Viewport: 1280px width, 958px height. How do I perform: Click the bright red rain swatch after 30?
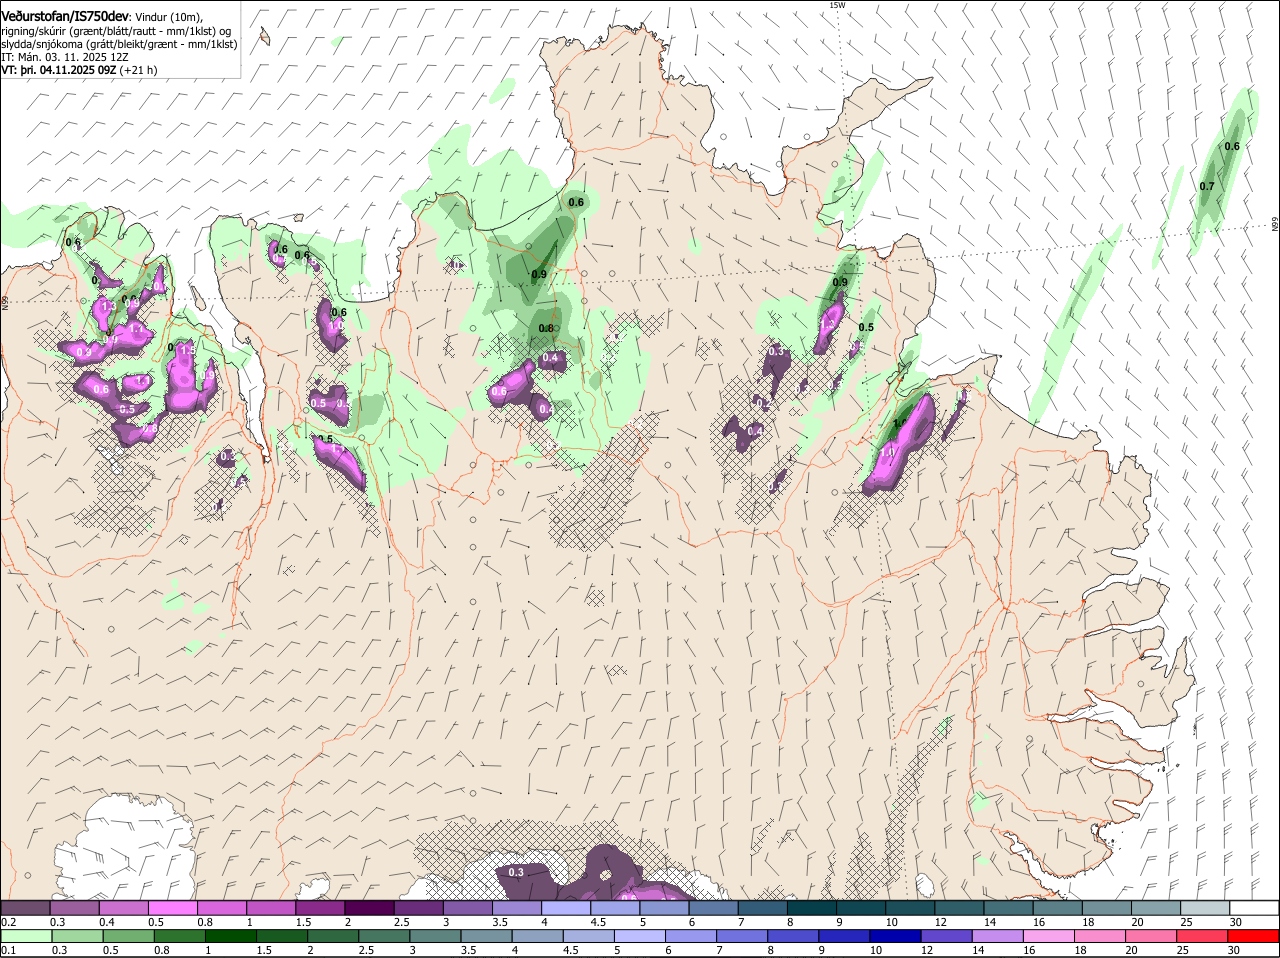pos(1255,935)
